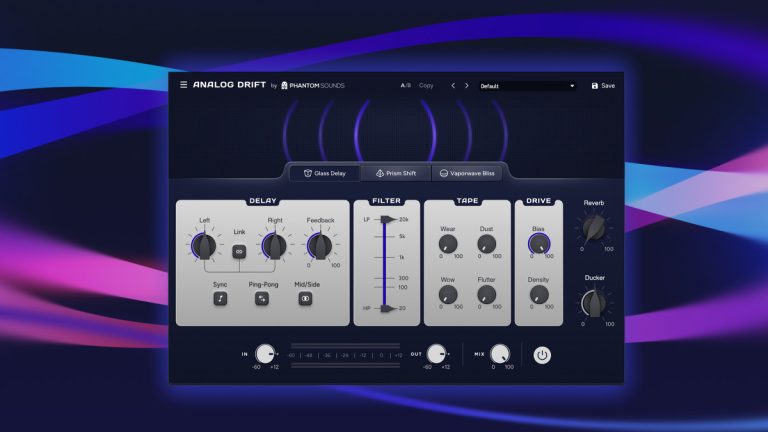Image resolution: width=768 pixels, height=432 pixels.
Task: Toggle Mid/Side mode
Action: point(305,298)
